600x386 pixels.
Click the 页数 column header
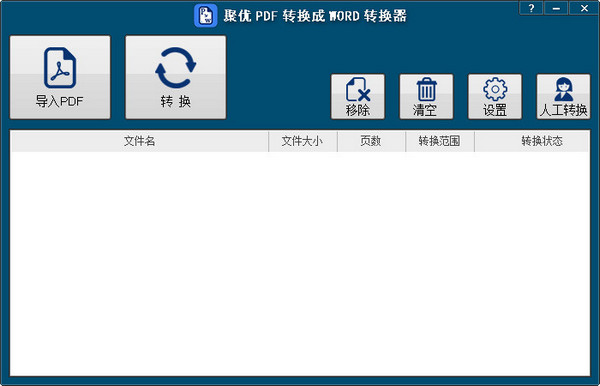point(371,141)
